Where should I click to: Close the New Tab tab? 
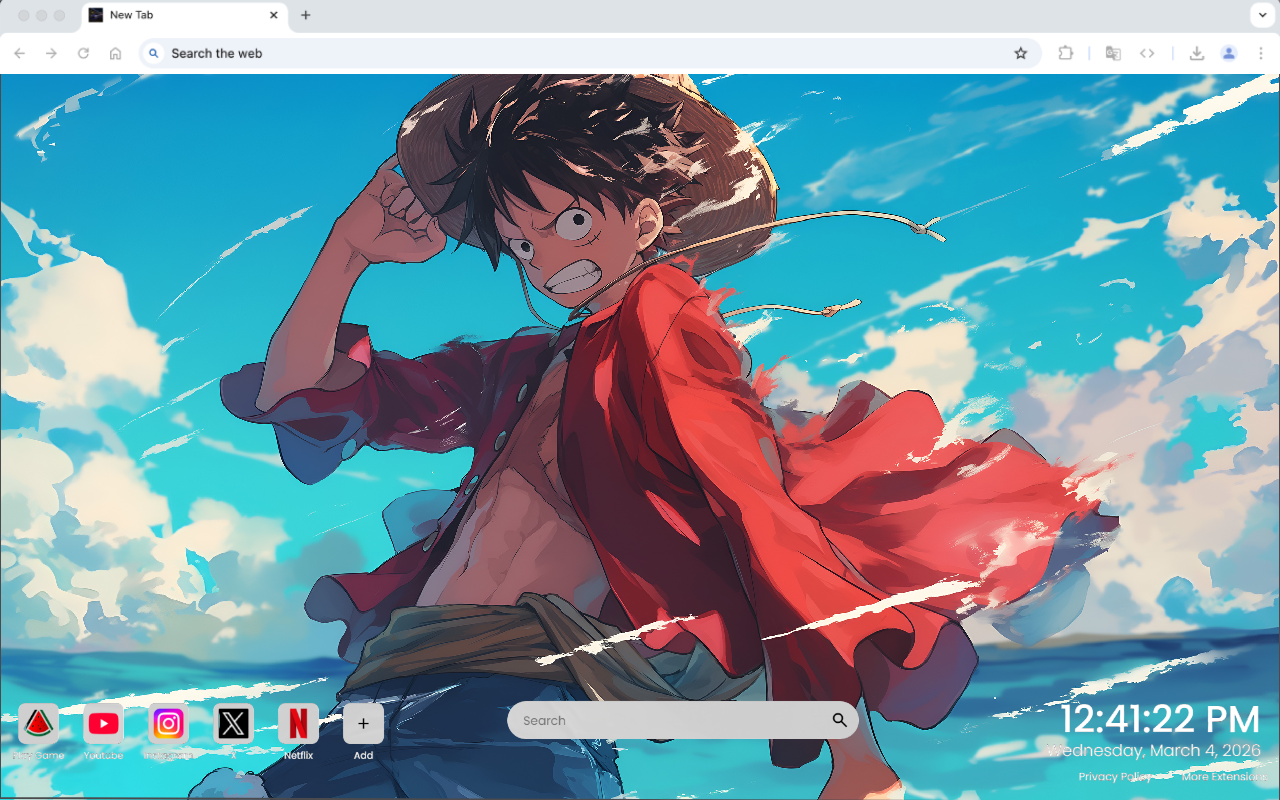tap(274, 15)
